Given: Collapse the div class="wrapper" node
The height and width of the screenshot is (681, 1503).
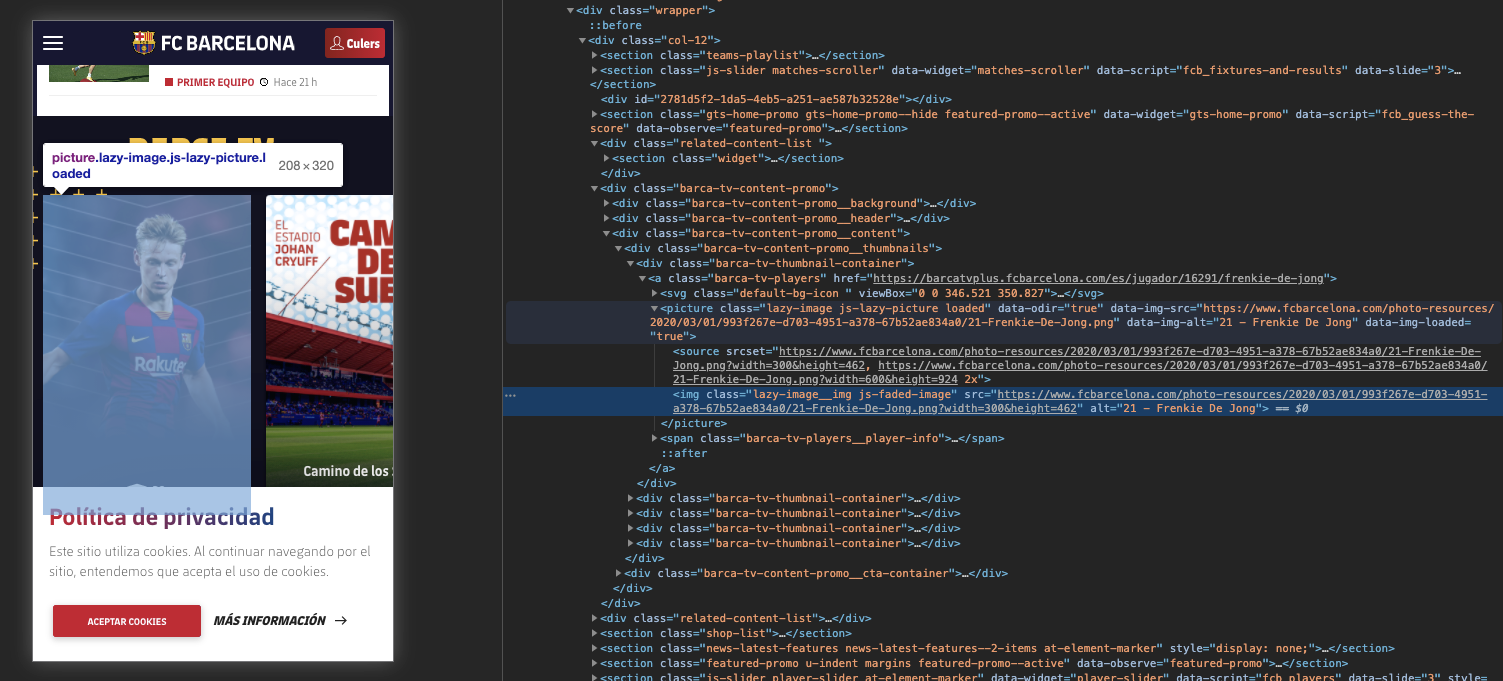Looking at the screenshot, I should pyautogui.click(x=571, y=10).
